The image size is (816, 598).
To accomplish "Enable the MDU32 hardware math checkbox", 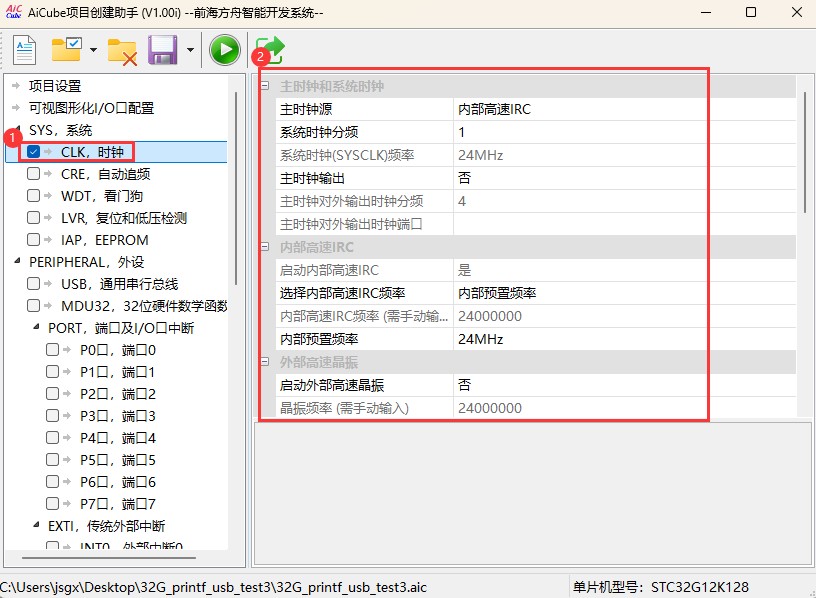I will [33, 305].
